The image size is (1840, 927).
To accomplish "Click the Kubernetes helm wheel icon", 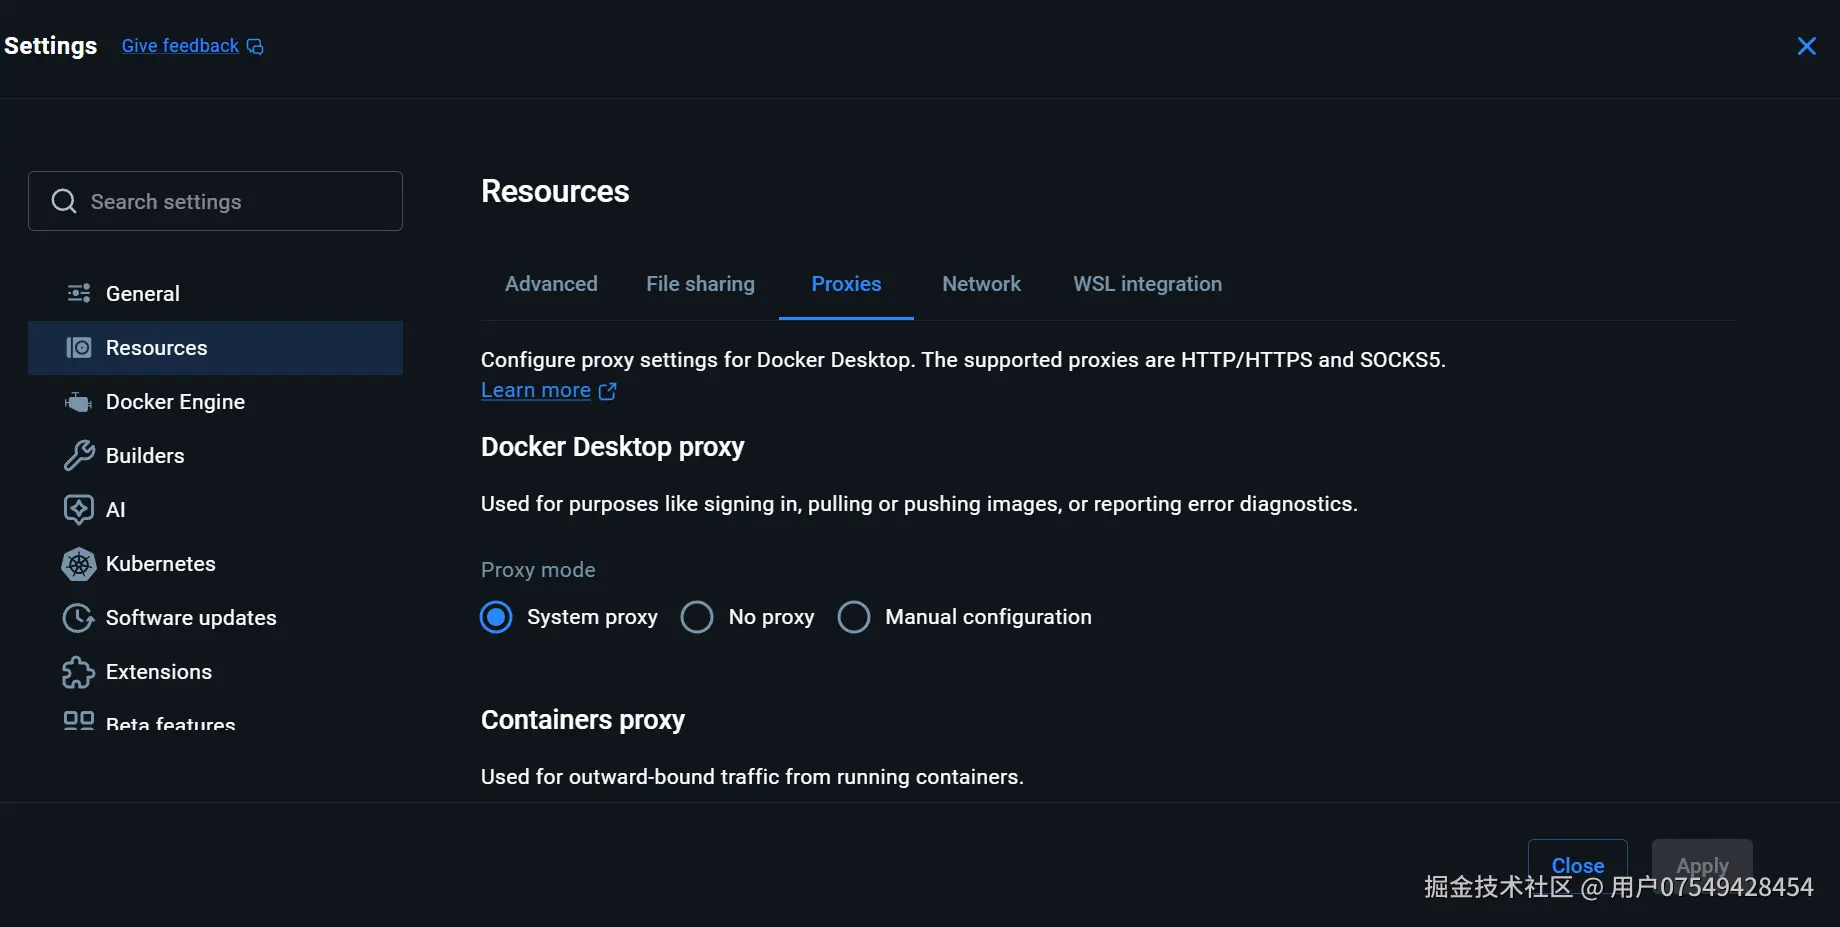I will point(78,564).
